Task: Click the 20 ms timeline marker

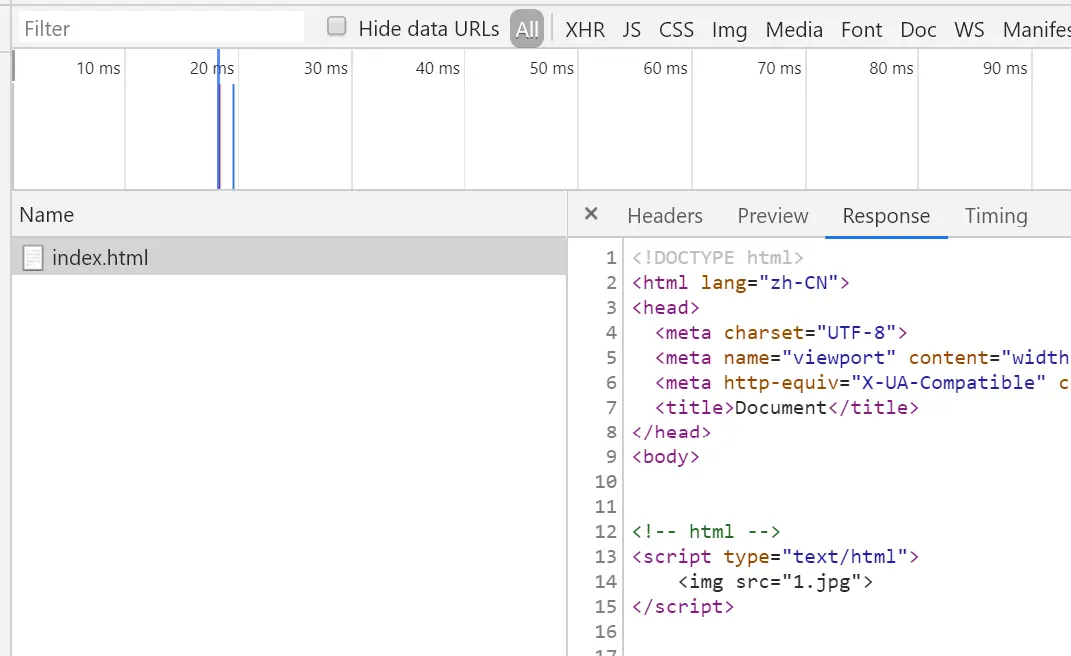Action: point(212,68)
